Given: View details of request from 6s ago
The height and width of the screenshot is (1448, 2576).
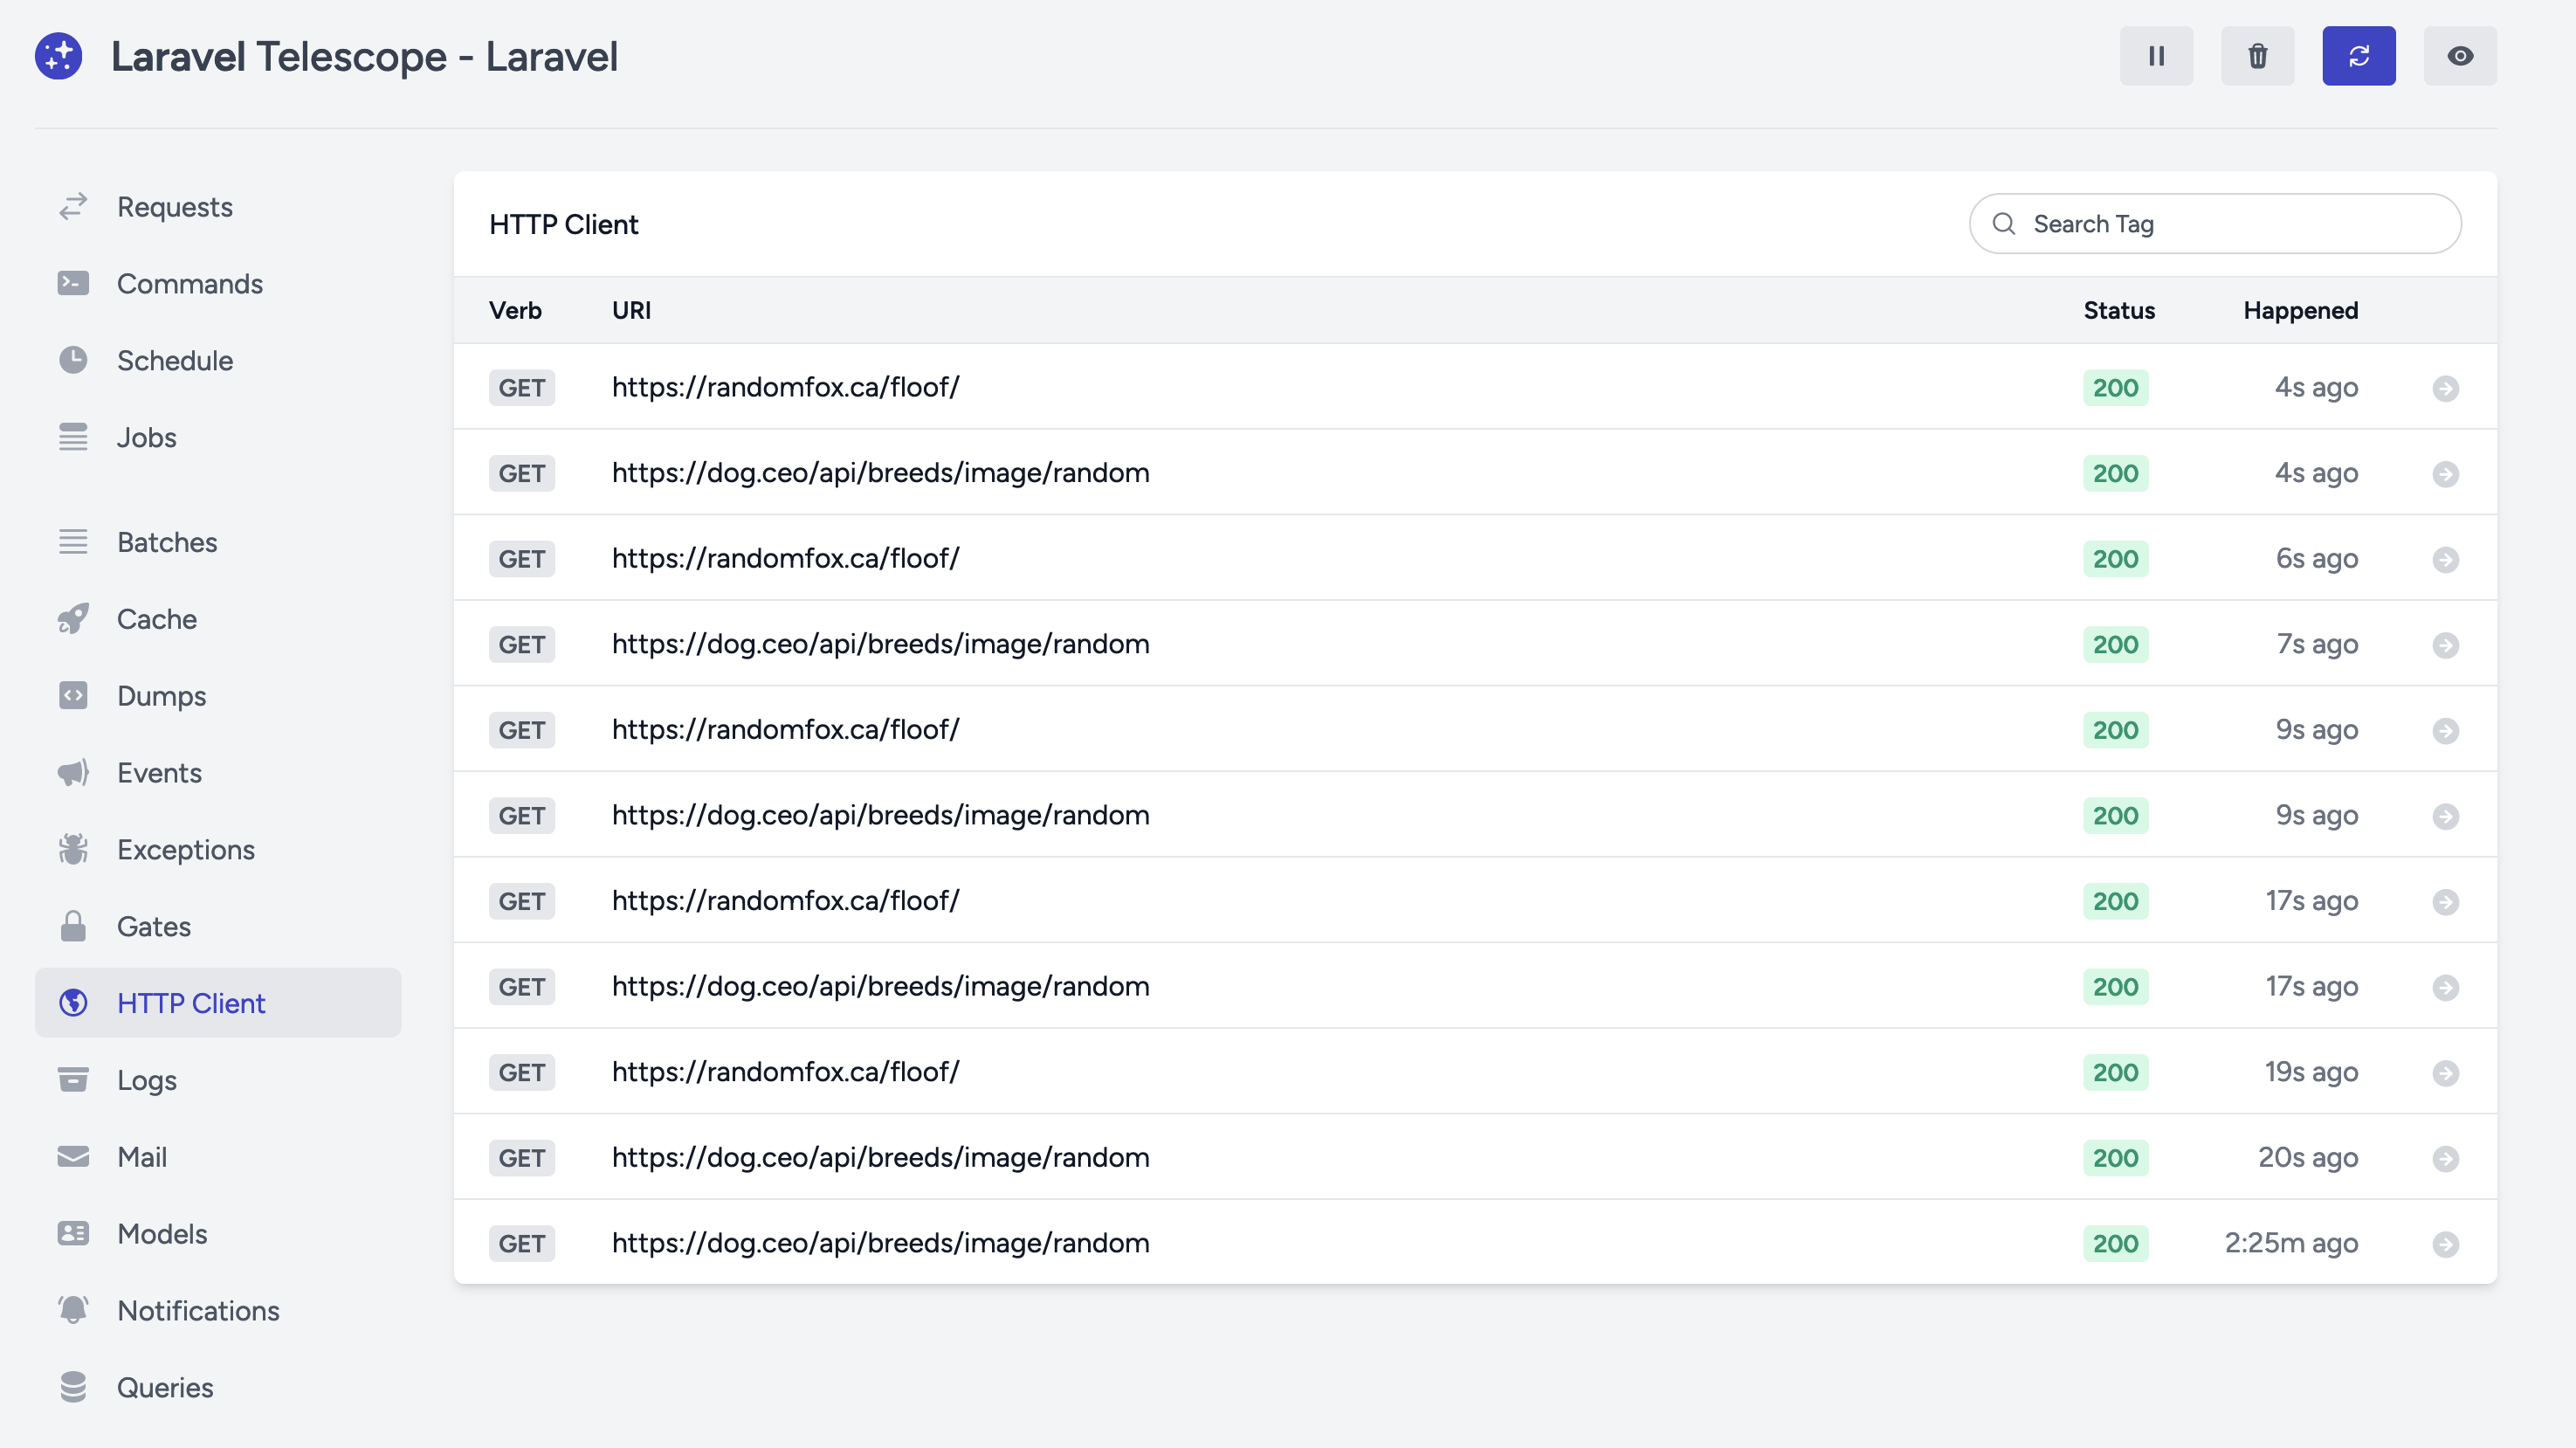Looking at the screenshot, I should click(x=2446, y=559).
